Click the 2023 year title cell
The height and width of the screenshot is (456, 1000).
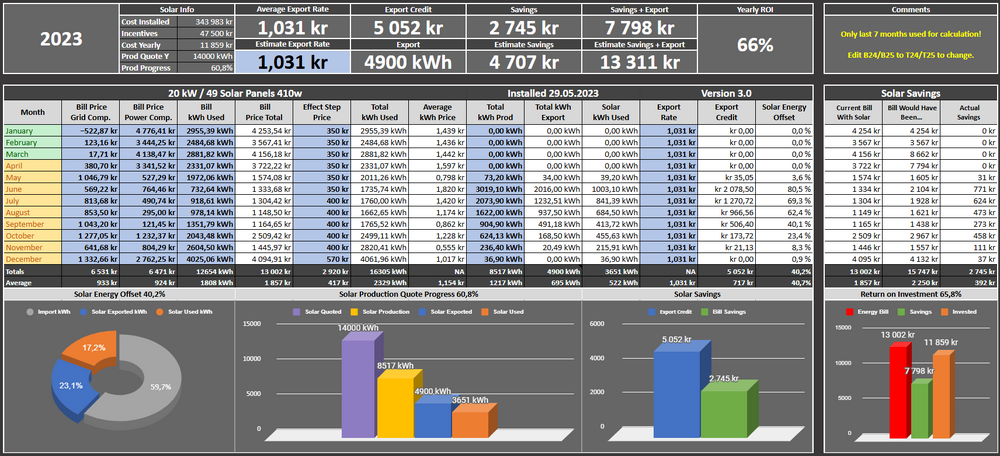[x=60, y=39]
